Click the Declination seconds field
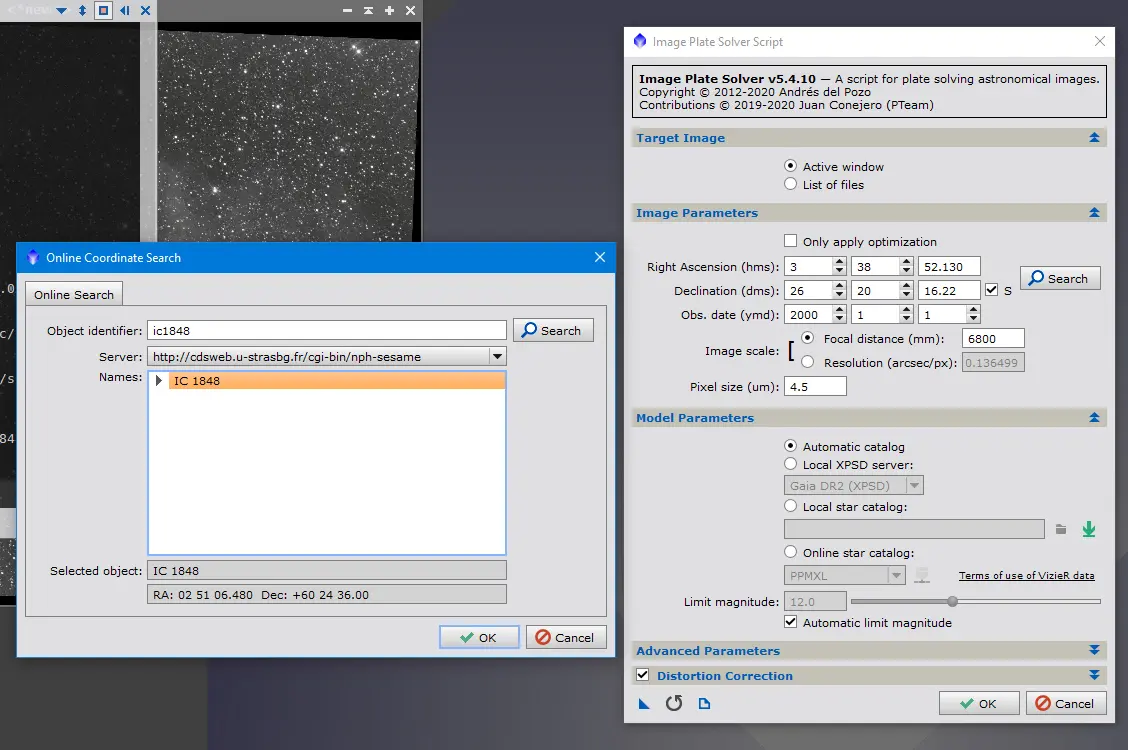The width and height of the screenshot is (1128, 750). (949, 290)
